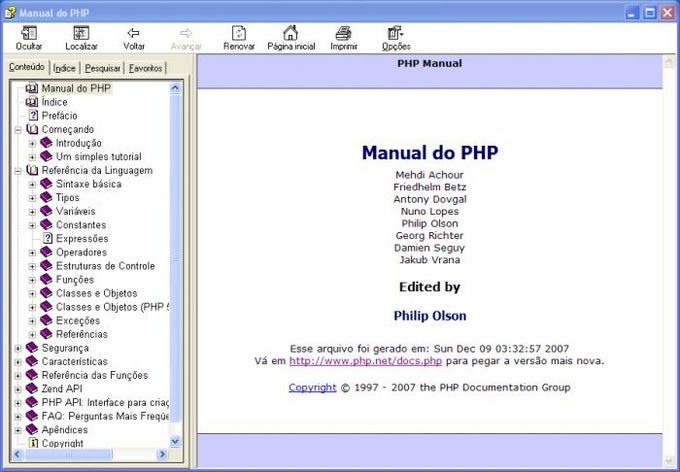Viewport: 680px width, 472px height.
Task: Click the book icon beside Segurança
Action: point(32,347)
